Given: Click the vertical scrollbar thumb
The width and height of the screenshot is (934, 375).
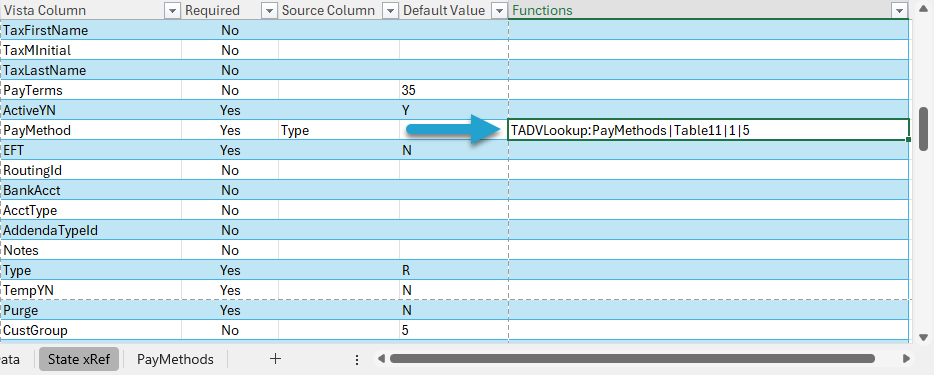Looking at the screenshot, I should click(x=924, y=129).
